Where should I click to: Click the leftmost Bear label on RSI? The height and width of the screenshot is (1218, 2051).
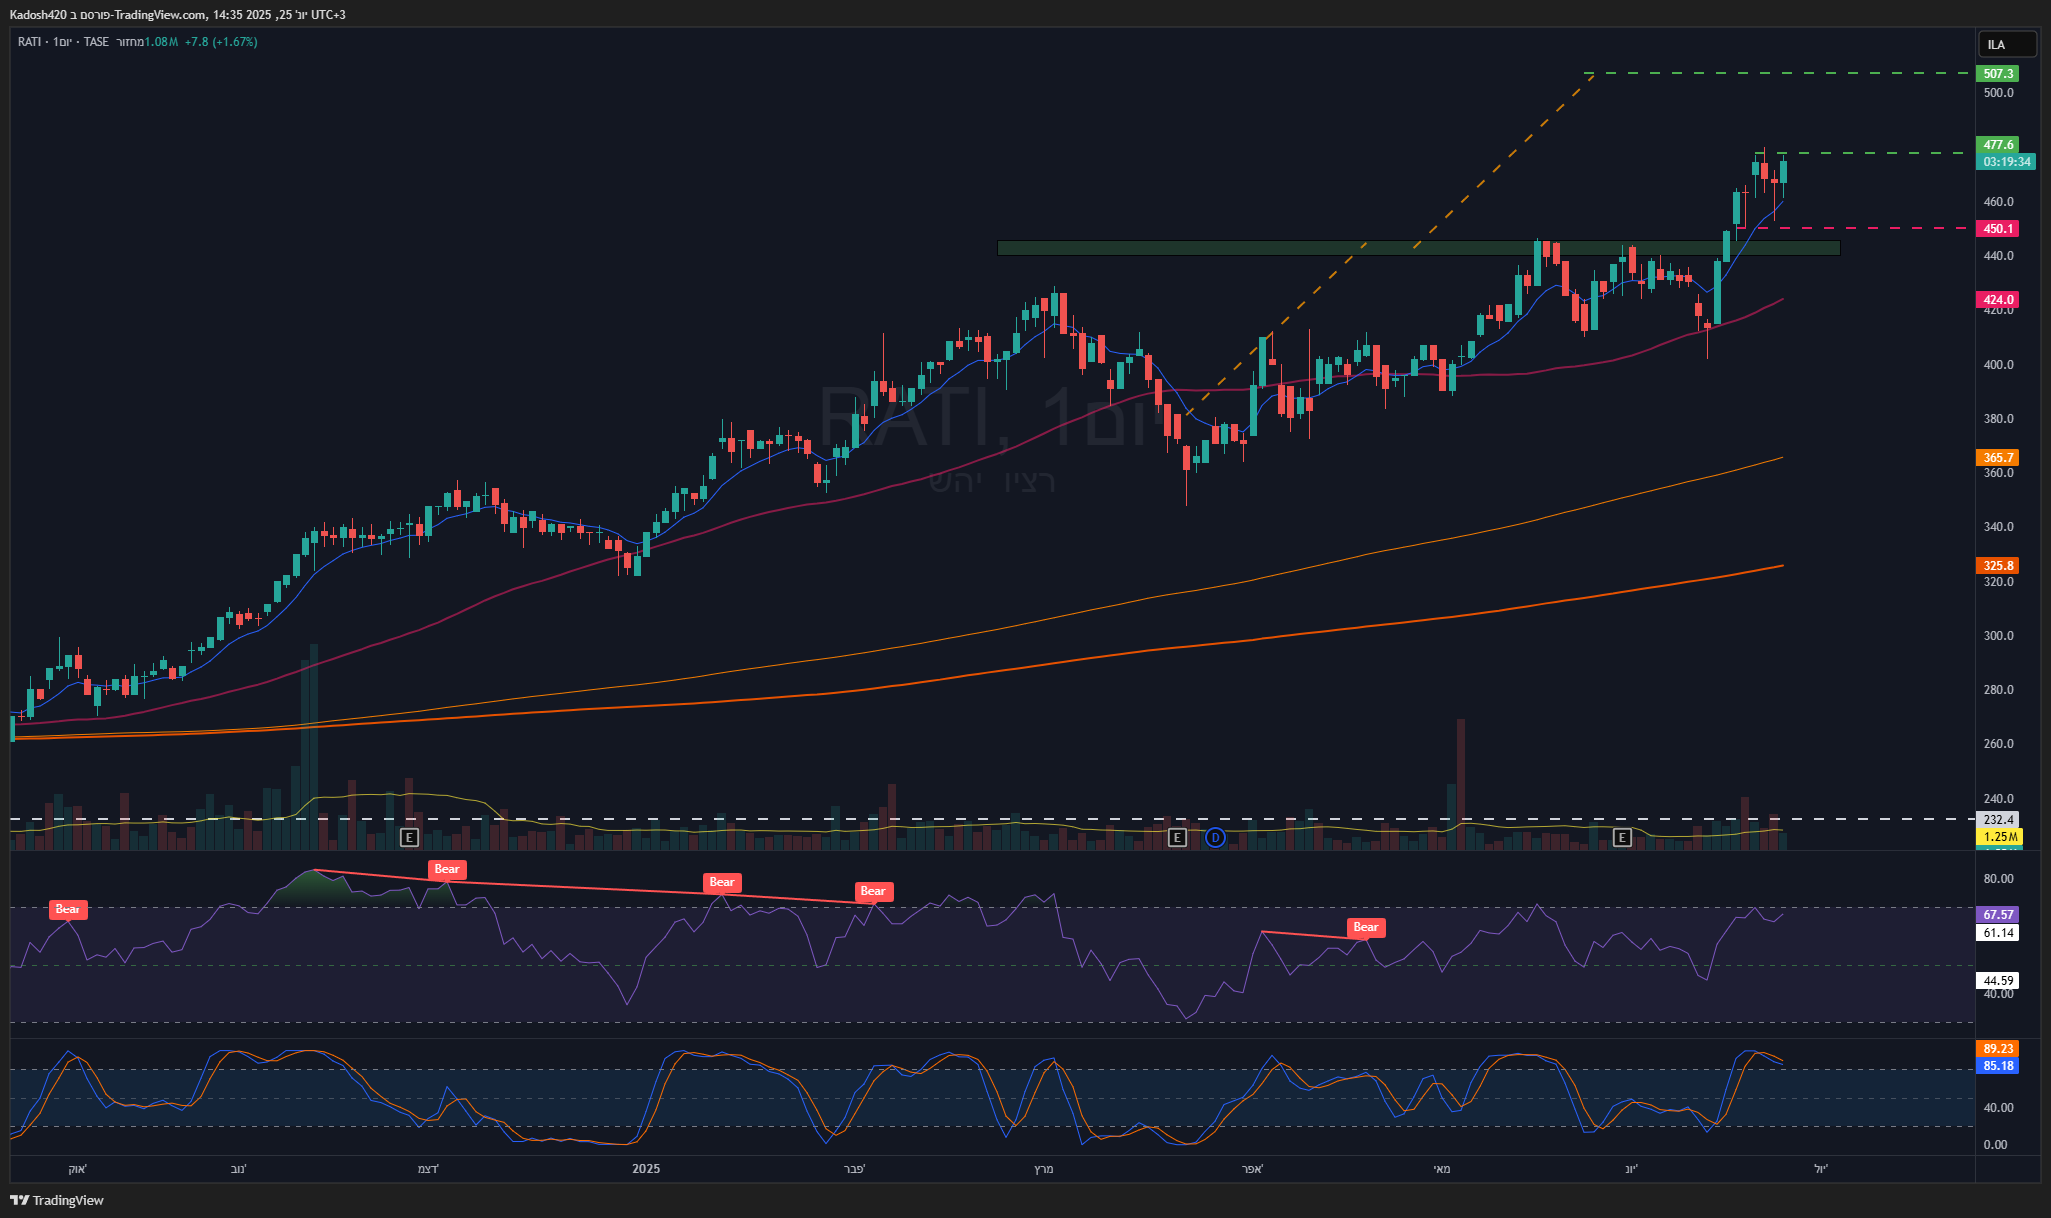68,909
